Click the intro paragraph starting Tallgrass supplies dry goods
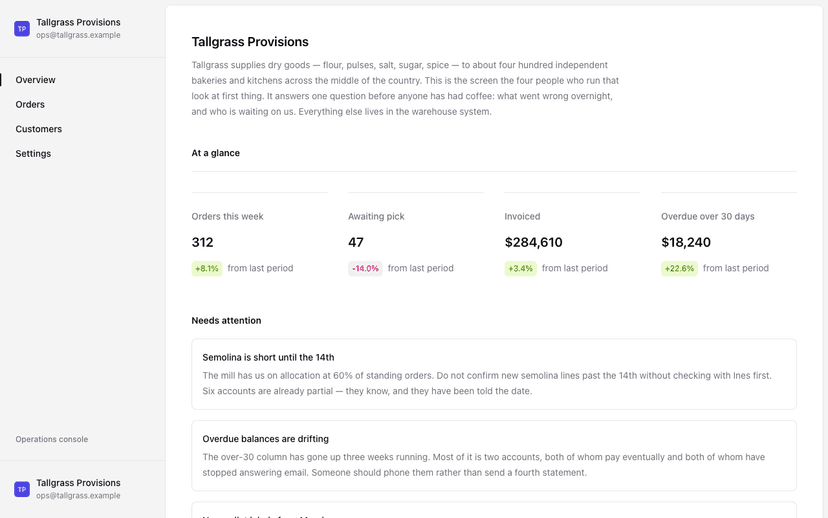The image size is (828, 518). [x=405, y=88]
